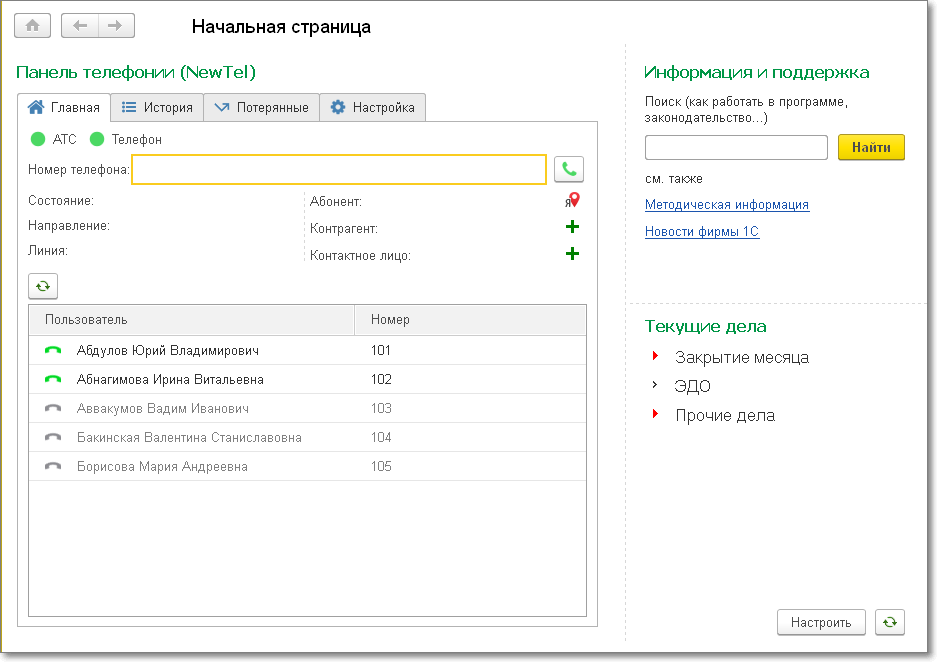Click the green phone icon for Абдулов

pos(53,351)
